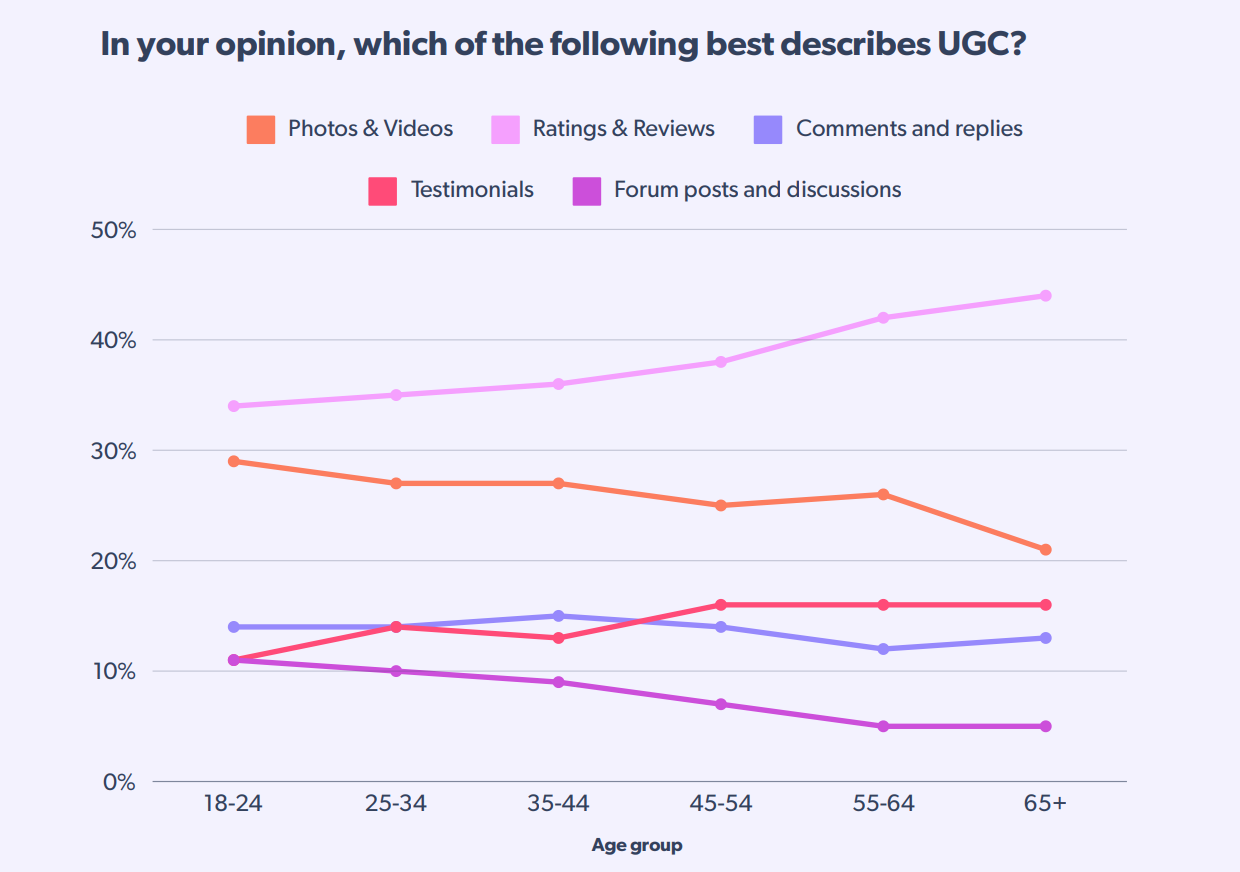Click the Photos & Videos point at 65+
This screenshot has width=1240, height=872.
coord(1045,550)
